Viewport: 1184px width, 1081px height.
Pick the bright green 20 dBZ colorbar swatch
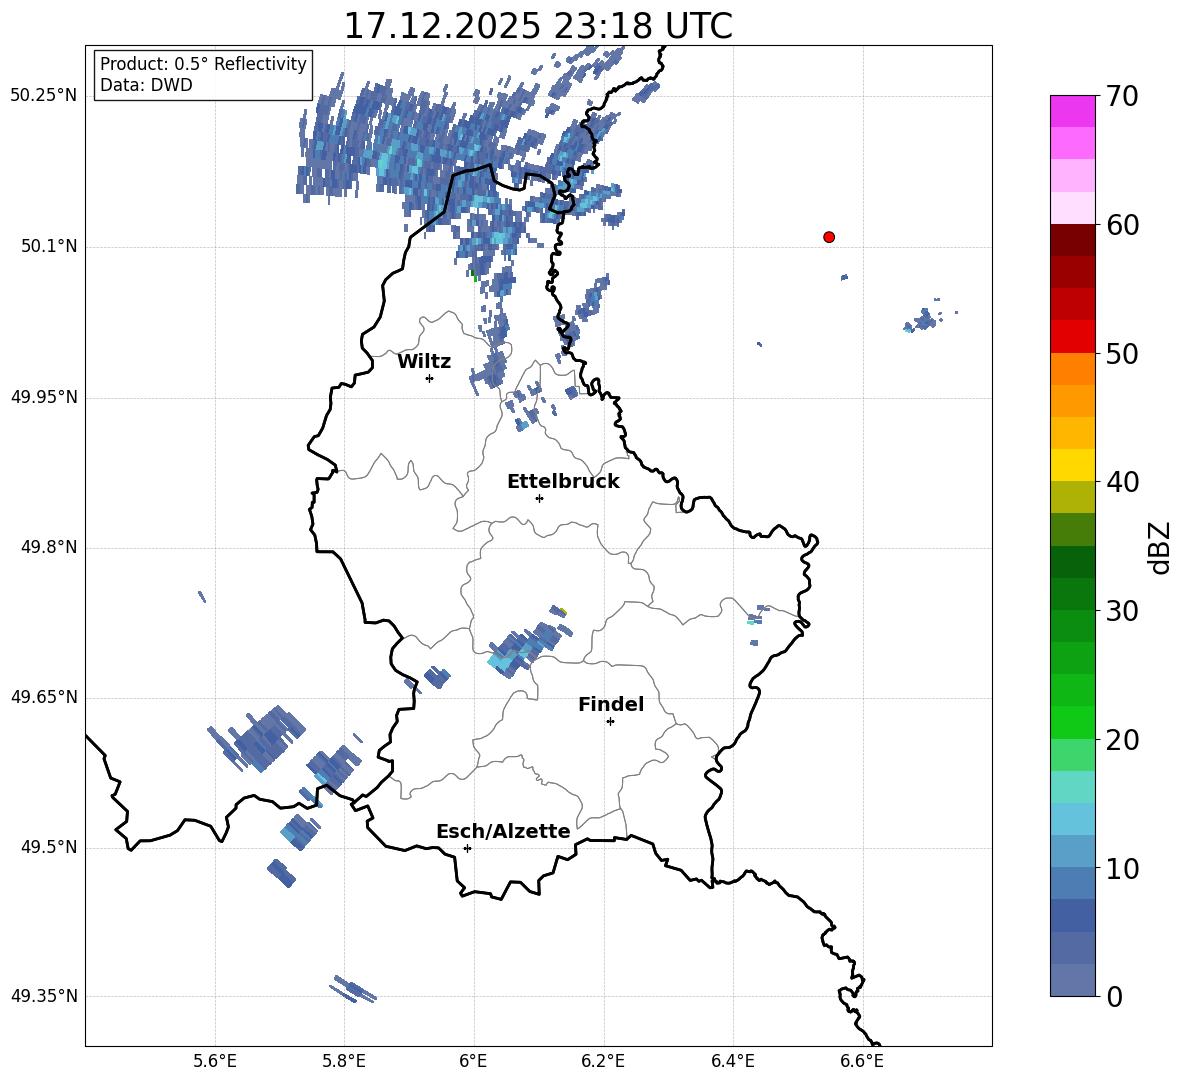click(1072, 723)
